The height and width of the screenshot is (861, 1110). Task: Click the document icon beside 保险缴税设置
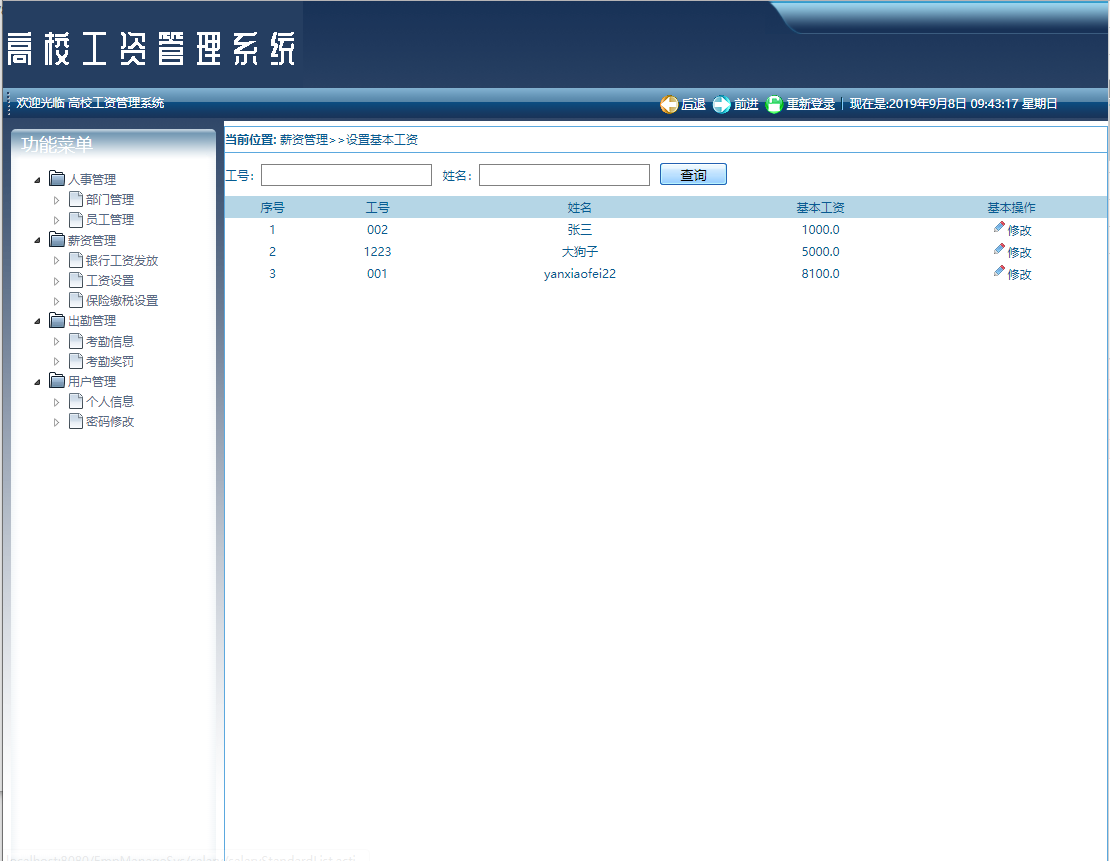tap(75, 299)
